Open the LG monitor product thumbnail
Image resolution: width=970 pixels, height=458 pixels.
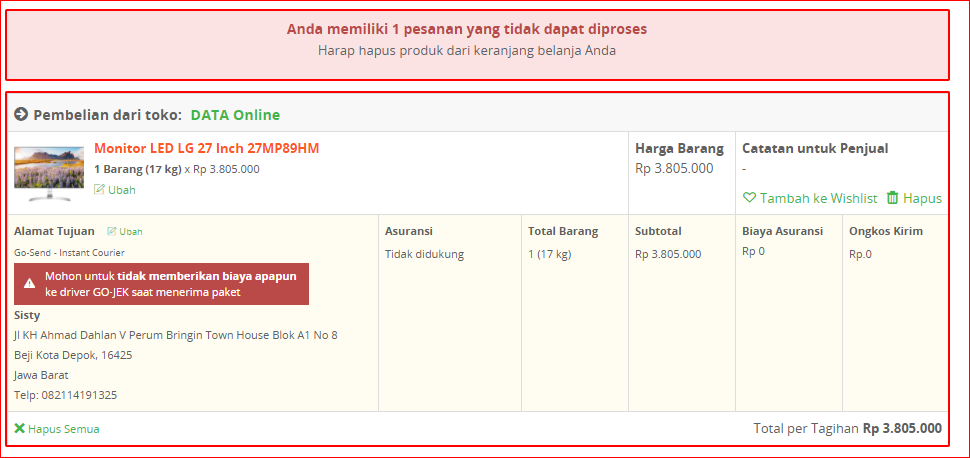point(49,173)
